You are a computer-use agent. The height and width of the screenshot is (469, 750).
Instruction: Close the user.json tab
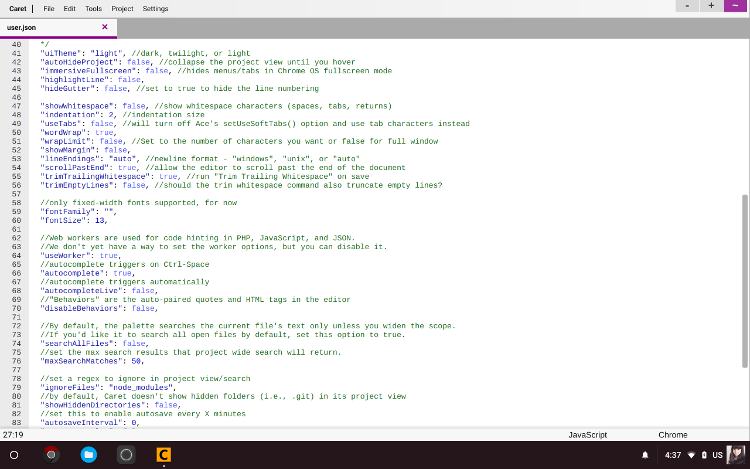tap(105, 27)
